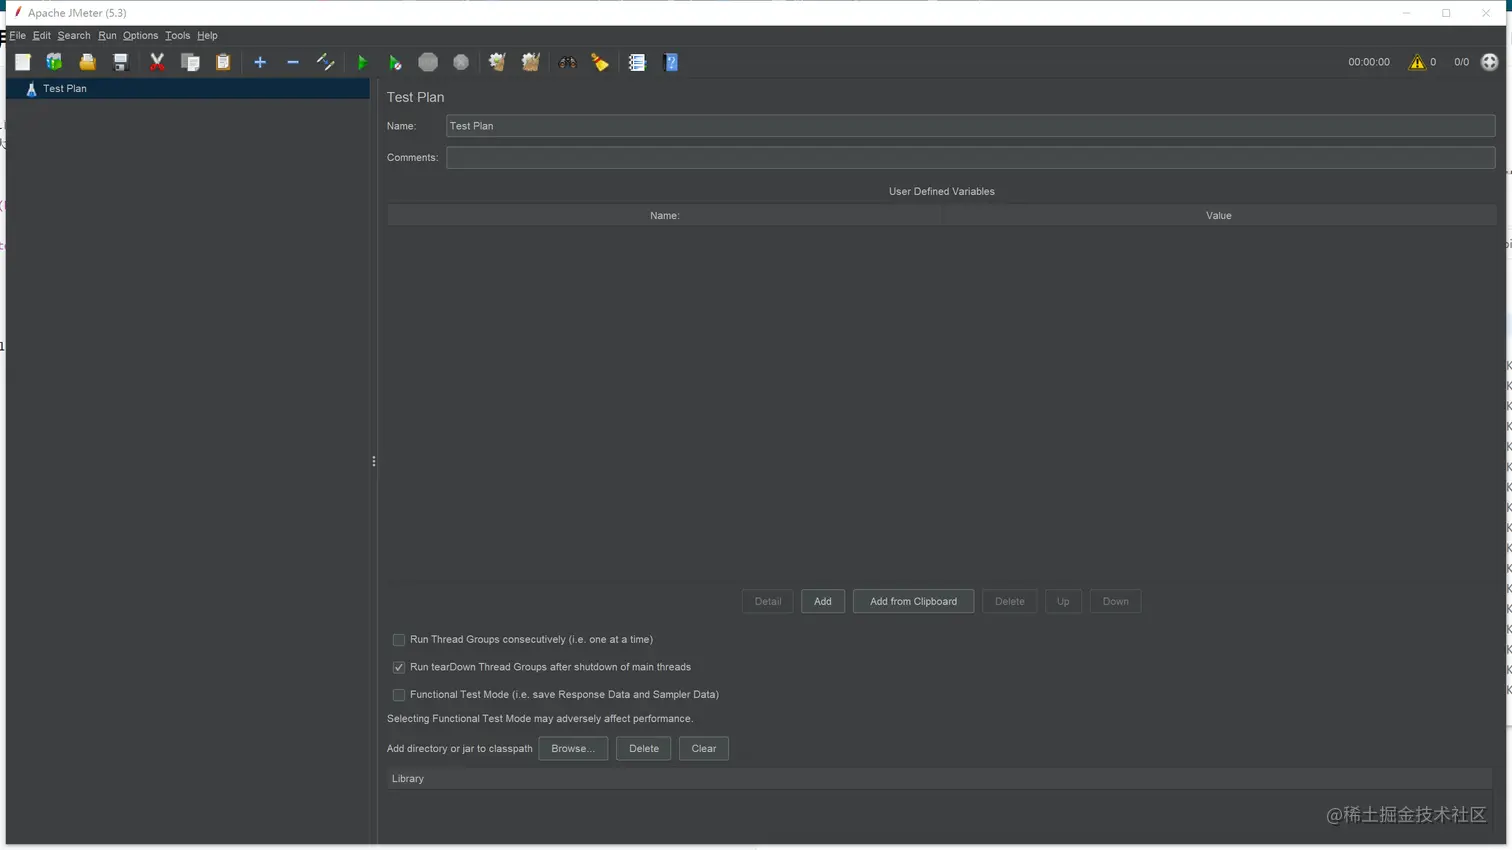Click the Toggle enable/disable icon
Screen dimensions: 1512x850
[326, 62]
